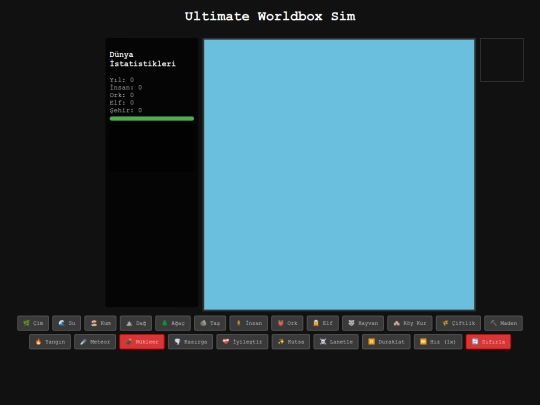The width and height of the screenshot is (540, 405).
Task: Select the Lanetle curse tool
Action: (336, 342)
